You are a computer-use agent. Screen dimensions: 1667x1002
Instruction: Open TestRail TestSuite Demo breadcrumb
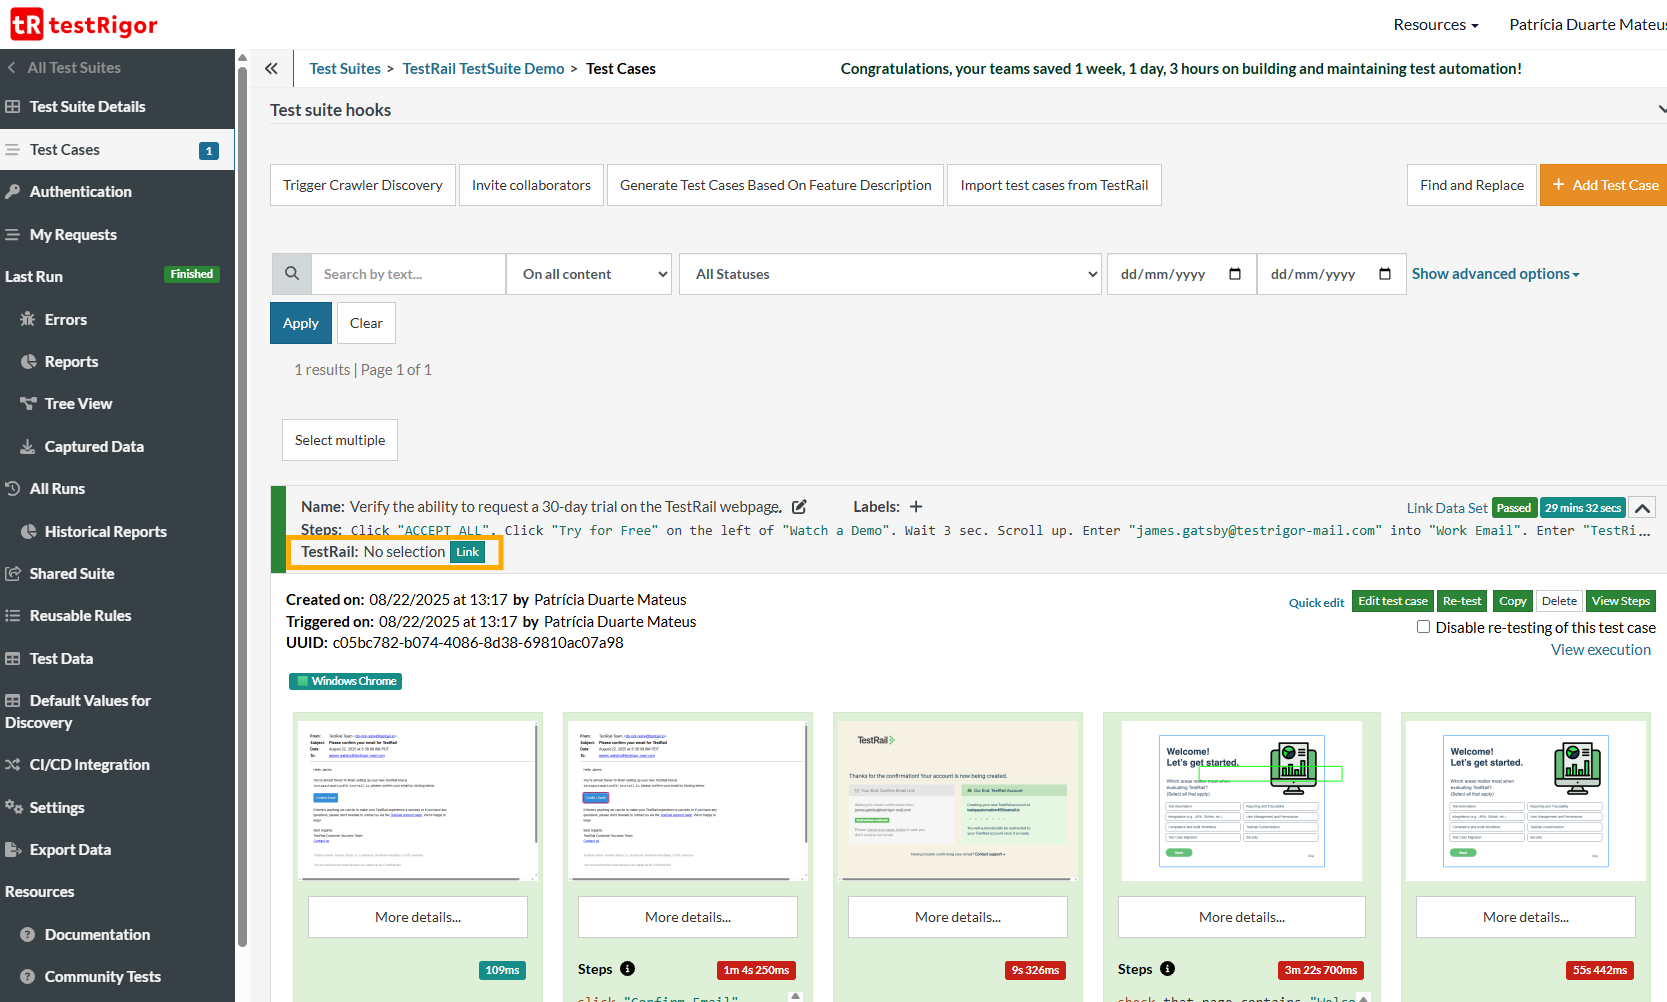click(x=483, y=68)
